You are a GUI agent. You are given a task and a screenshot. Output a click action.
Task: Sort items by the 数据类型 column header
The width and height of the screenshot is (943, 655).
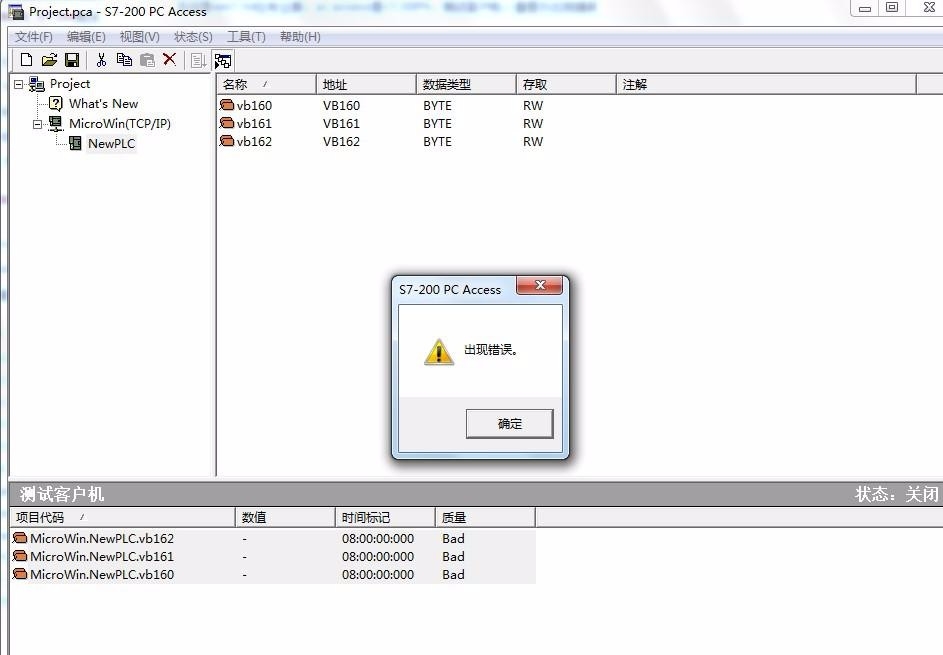(466, 84)
